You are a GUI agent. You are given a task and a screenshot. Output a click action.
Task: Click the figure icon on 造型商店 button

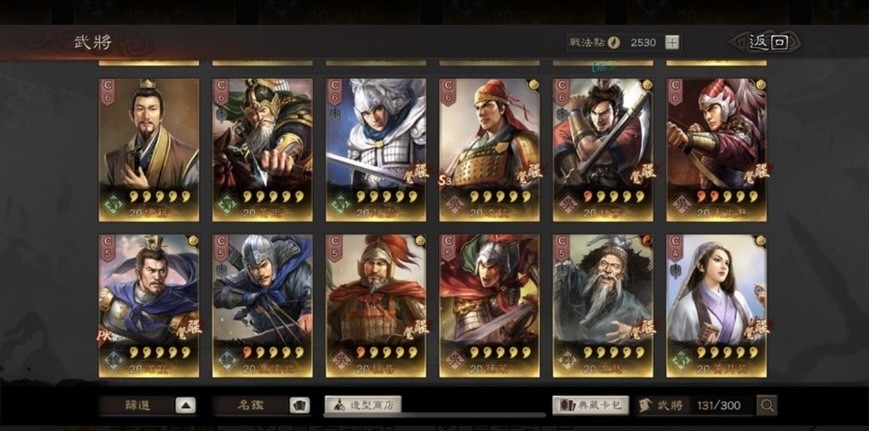(339, 406)
